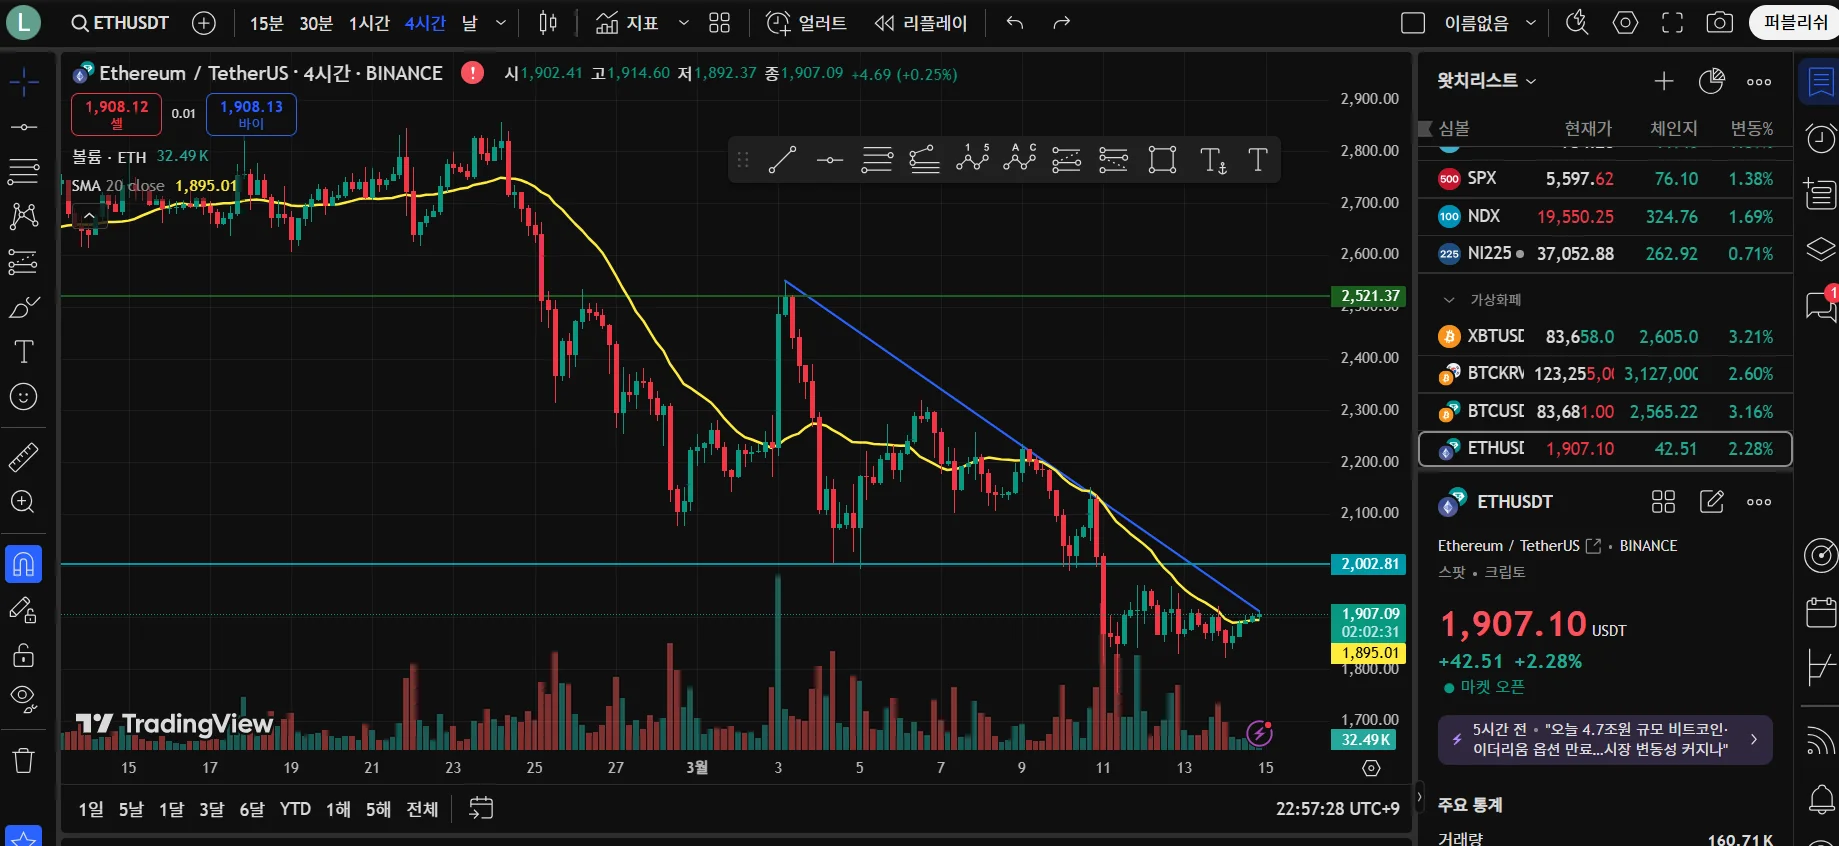Open the 지표 indicators button
The height and width of the screenshot is (846, 1839).
coord(627,23)
